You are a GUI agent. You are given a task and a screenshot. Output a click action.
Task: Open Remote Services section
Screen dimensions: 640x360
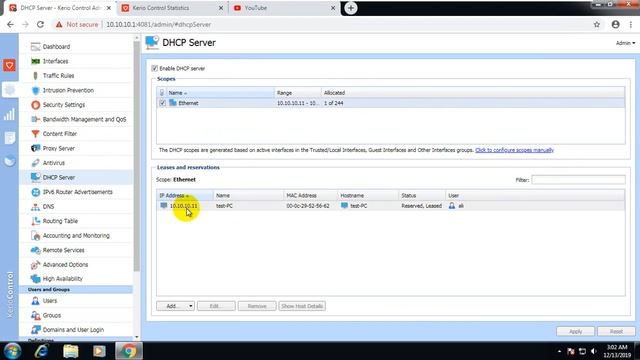point(63,250)
